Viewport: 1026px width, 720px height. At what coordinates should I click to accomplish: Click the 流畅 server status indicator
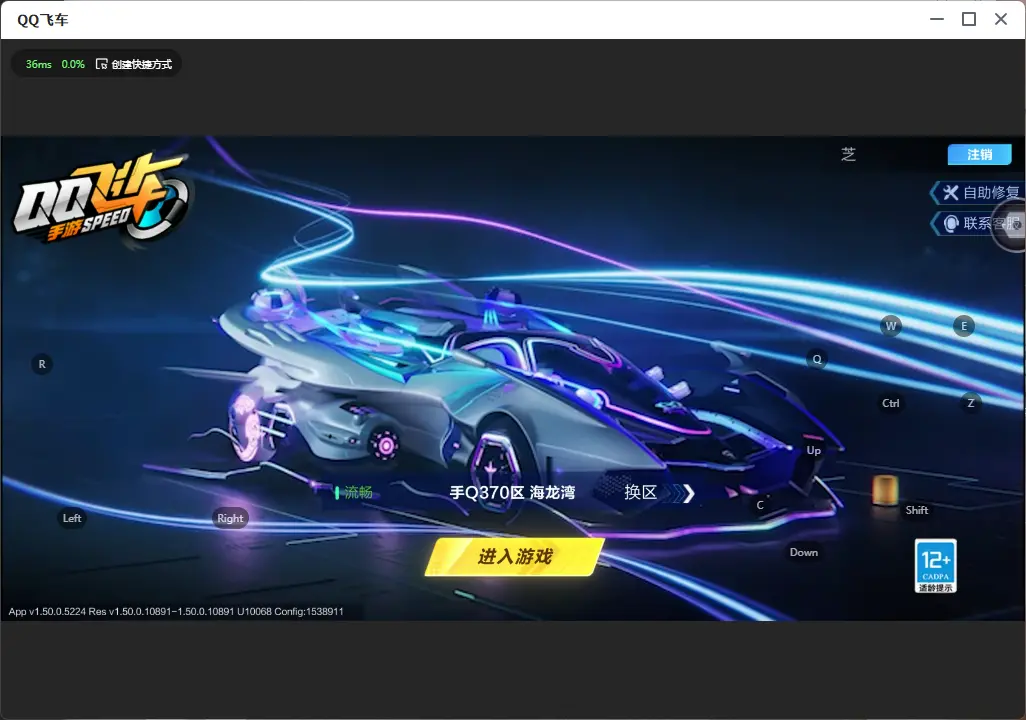[353, 492]
